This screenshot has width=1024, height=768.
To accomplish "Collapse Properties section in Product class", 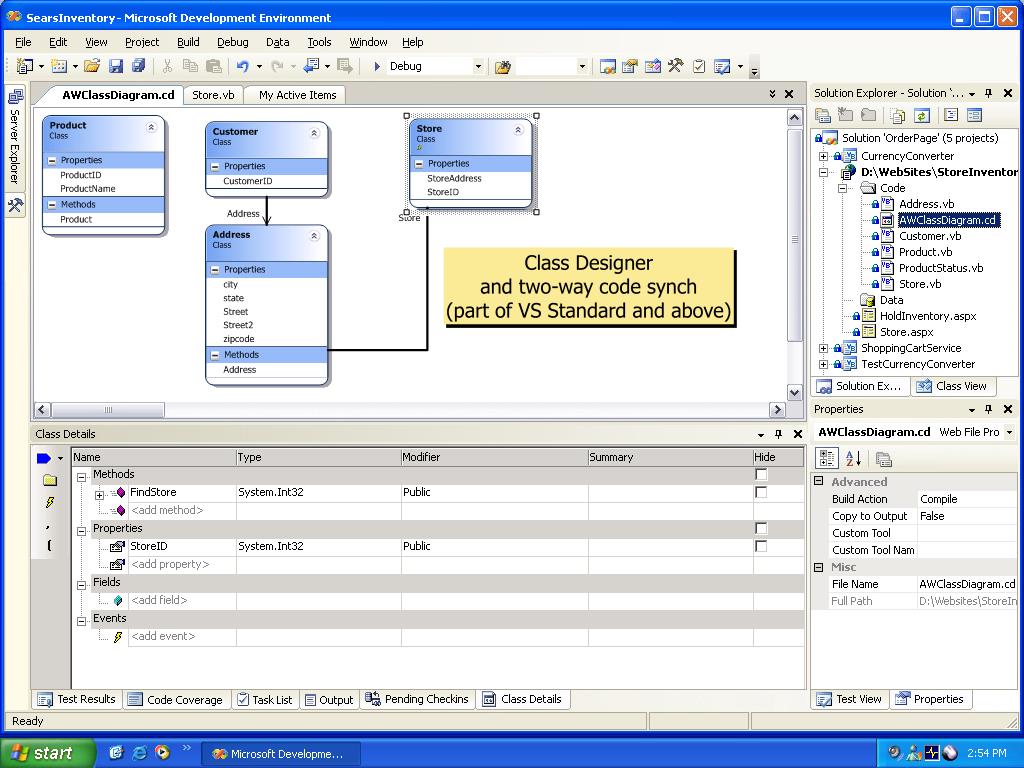I will click(x=52, y=161).
